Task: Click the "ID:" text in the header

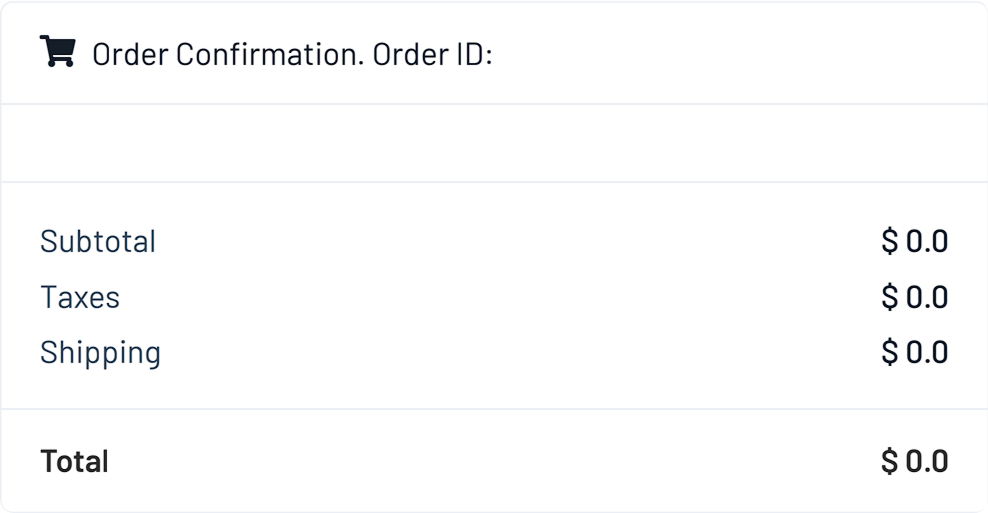Action: click(x=475, y=54)
